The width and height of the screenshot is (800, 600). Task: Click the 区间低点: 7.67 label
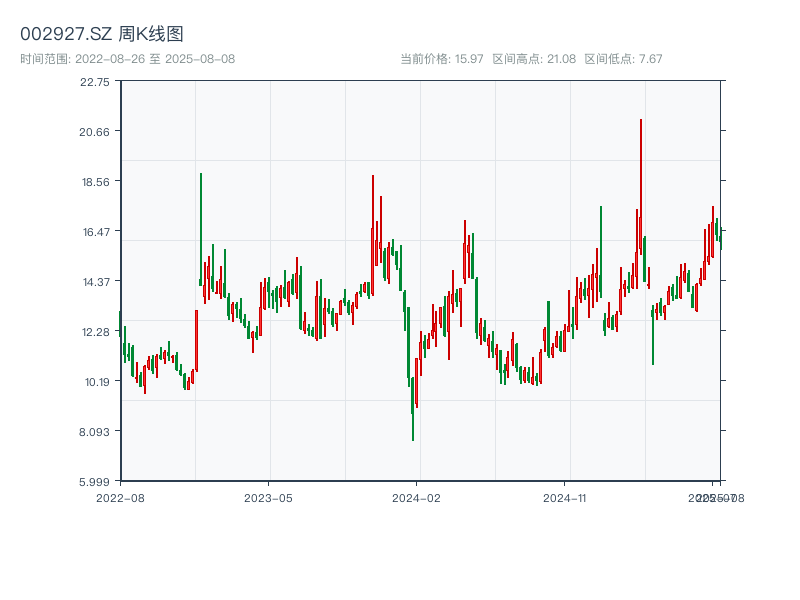(623, 59)
